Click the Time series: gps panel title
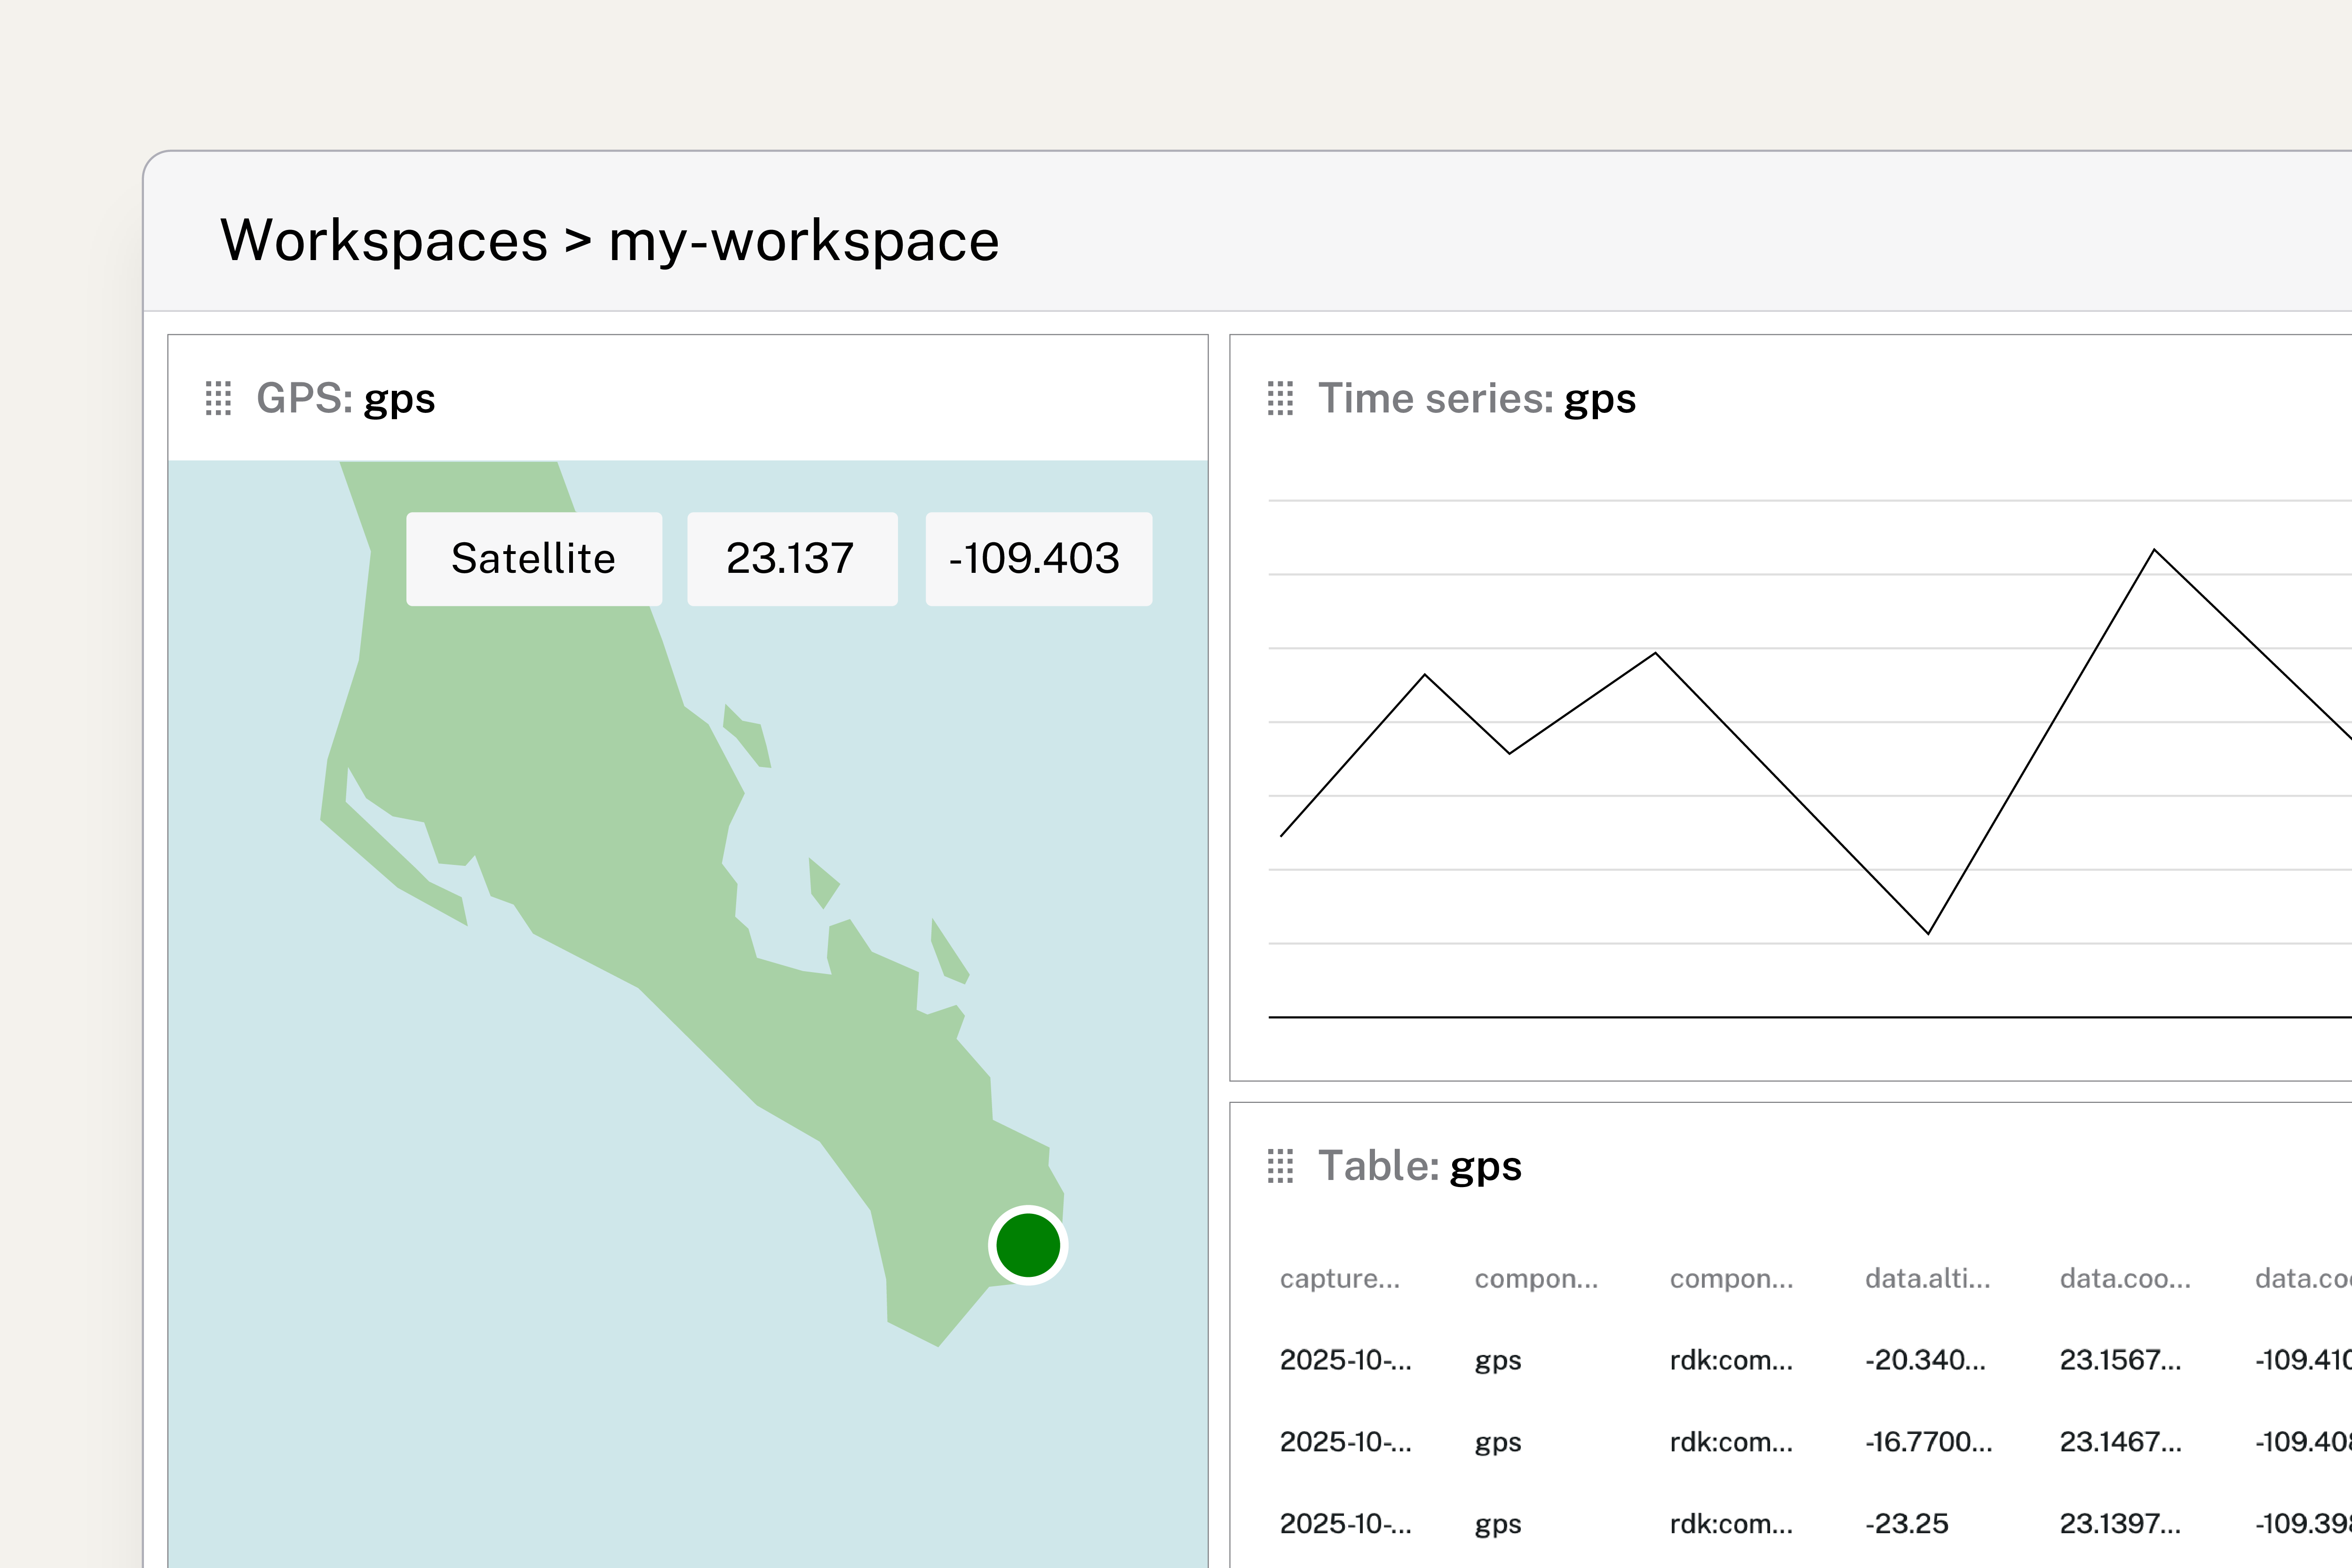The width and height of the screenshot is (2352, 1568). (x=1478, y=399)
